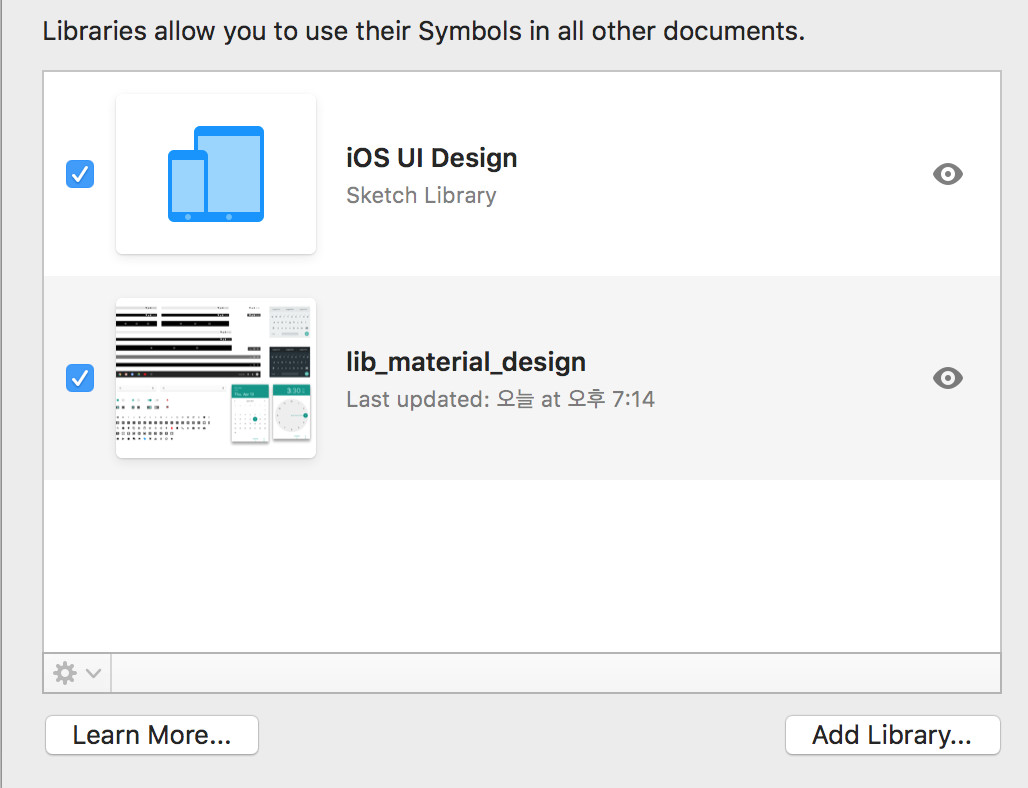Screen dimensions: 1028x788
Task: Click the "Sketch Library" subtitle text
Action: click(x=421, y=195)
